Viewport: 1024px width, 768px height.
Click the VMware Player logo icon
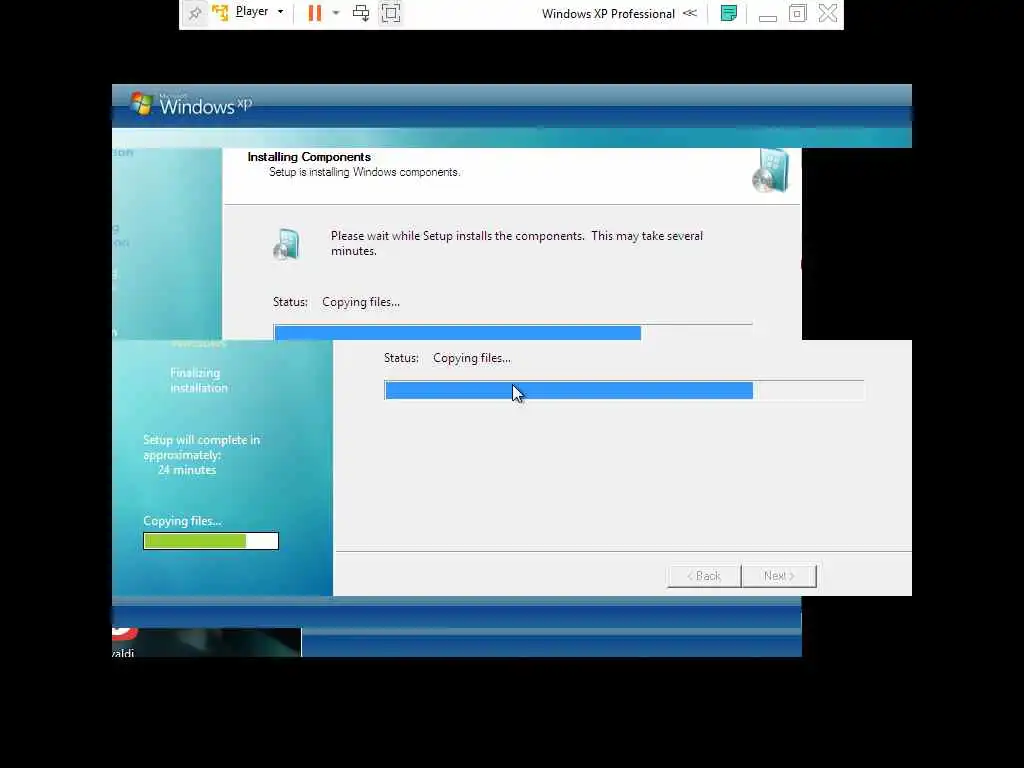point(221,12)
